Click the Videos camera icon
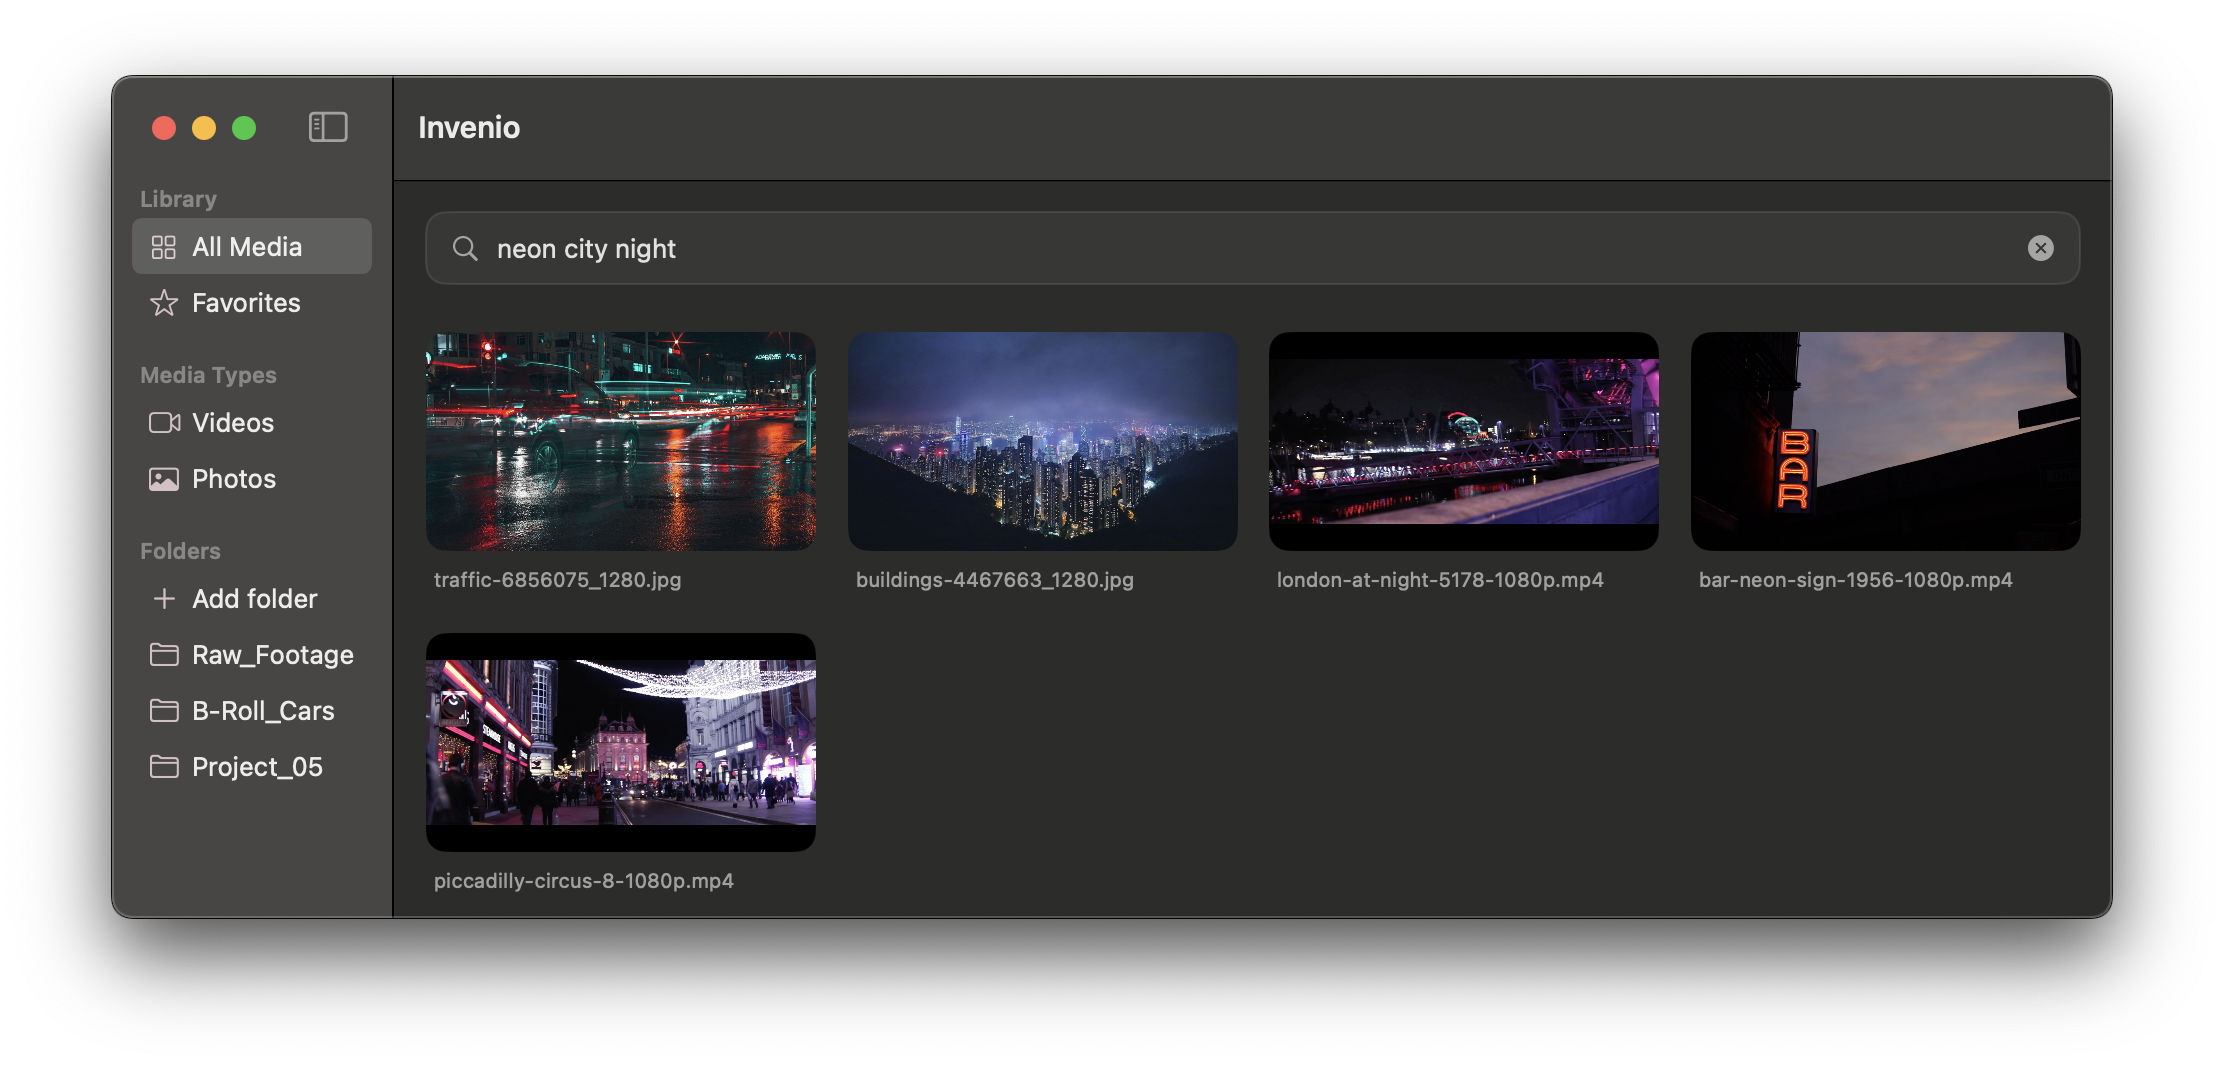This screenshot has height=1066, width=2224. coord(165,423)
